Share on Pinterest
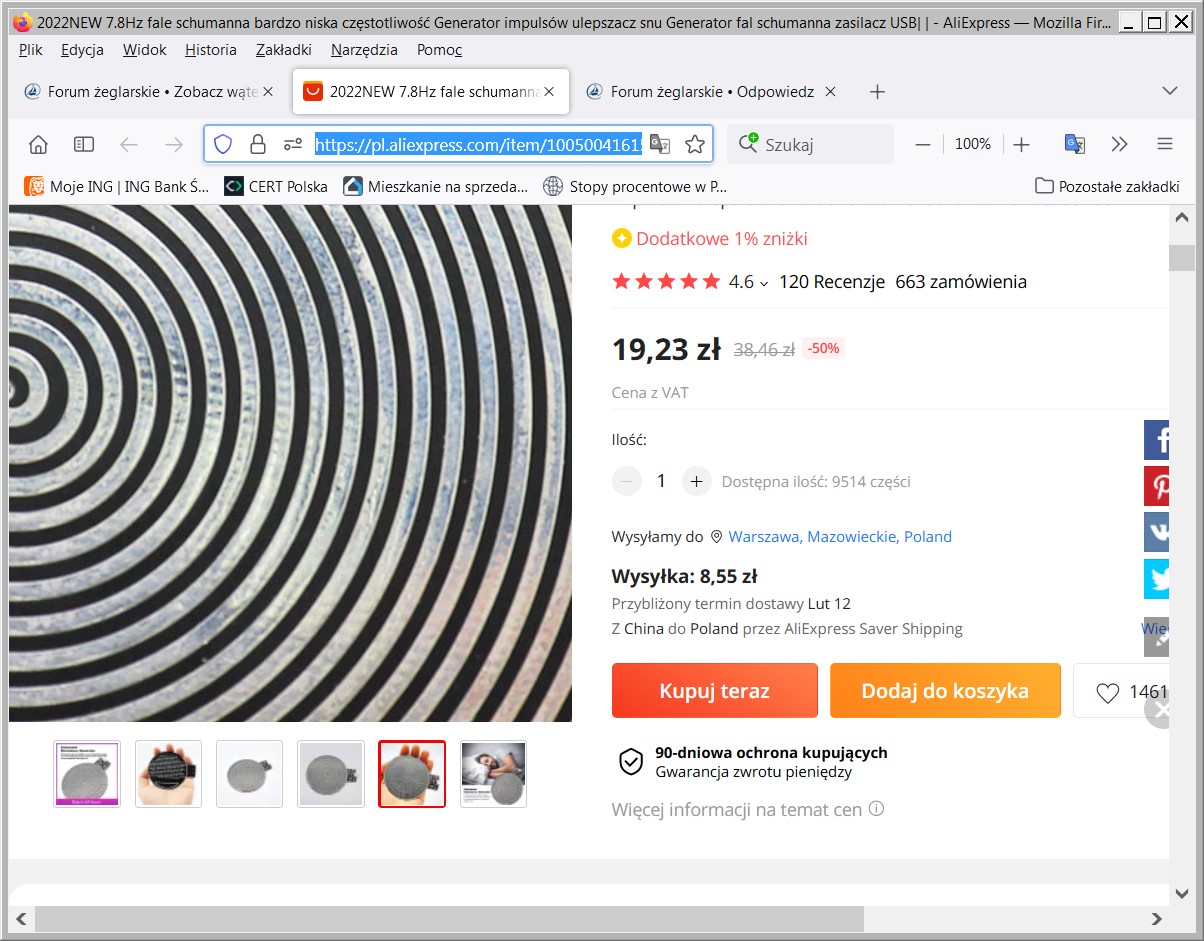Viewport: 1204px width, 941px height. [x=1157, y=486]
